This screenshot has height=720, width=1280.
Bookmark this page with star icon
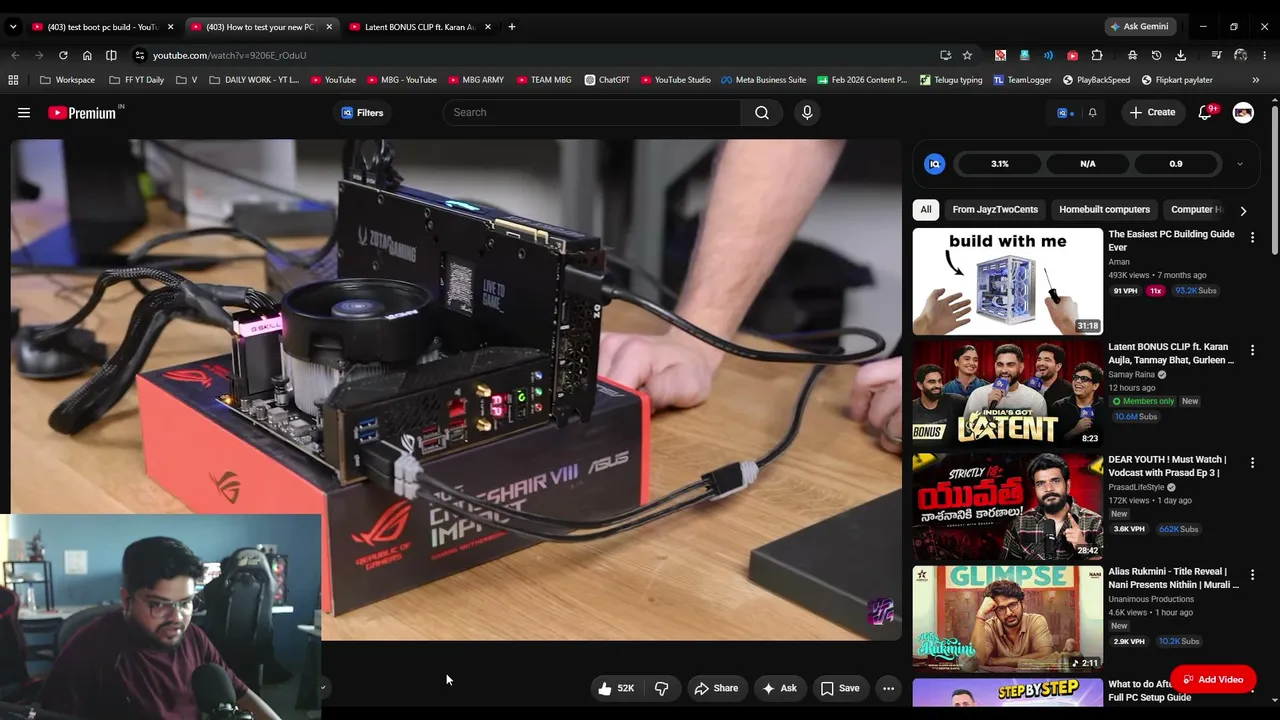tap(967, 55)
